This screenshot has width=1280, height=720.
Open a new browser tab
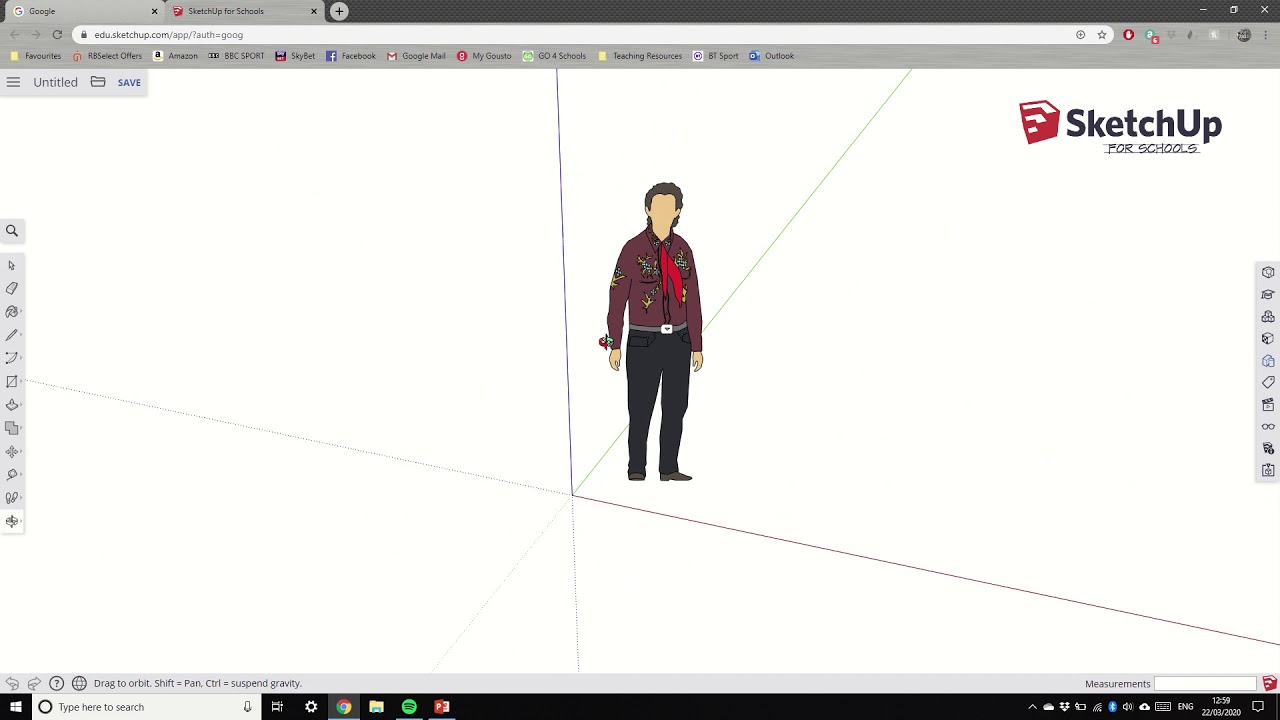pyautogui.click(x=339, y=11)
